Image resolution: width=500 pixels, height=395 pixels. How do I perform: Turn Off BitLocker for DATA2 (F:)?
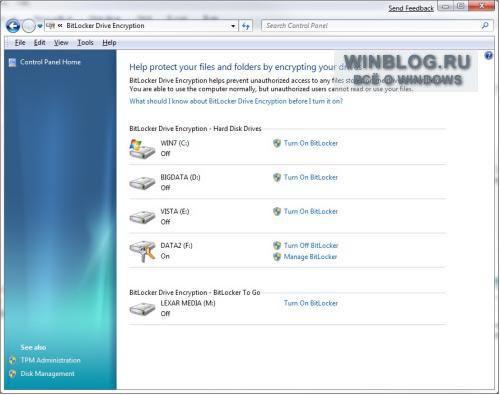click(x=311, y=246)
